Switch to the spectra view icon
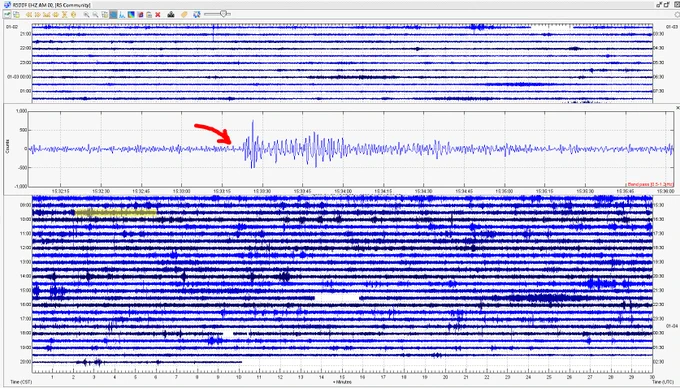 (122, 14)
